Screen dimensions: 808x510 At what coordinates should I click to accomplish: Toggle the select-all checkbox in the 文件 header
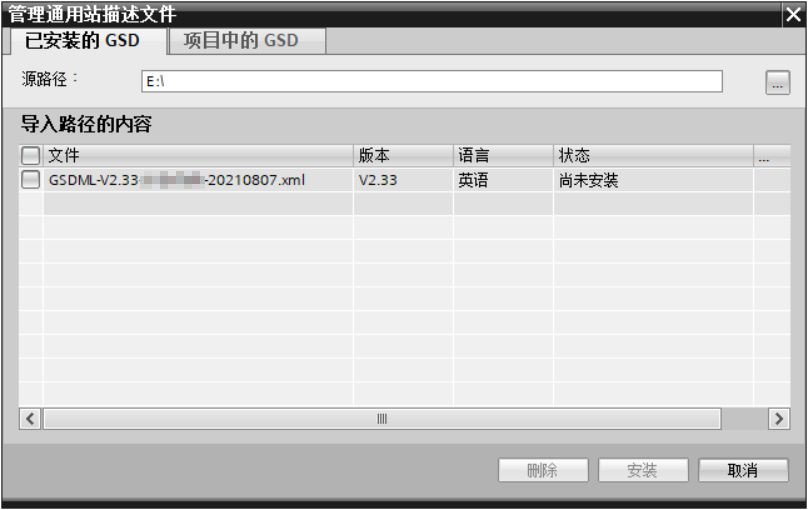(30, 155)
